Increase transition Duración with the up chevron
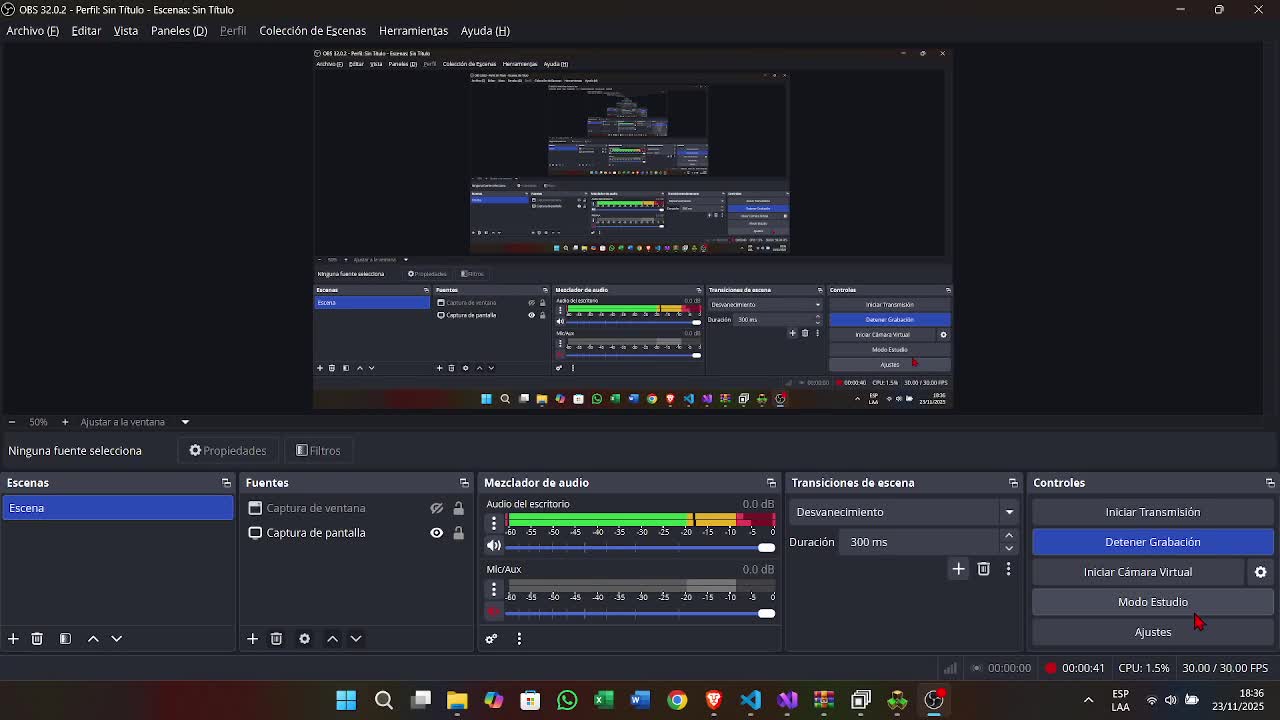This screenshot has width=1280, height=720. click(x=1008, y=534)
